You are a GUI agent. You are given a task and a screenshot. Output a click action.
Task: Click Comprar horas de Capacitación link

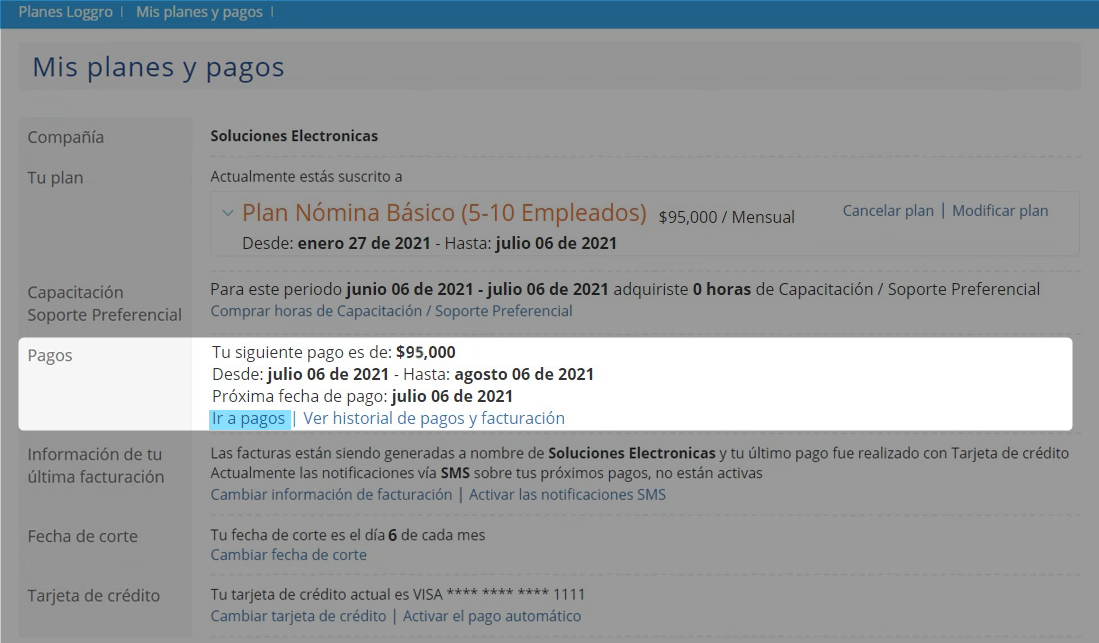pos(391,311)
